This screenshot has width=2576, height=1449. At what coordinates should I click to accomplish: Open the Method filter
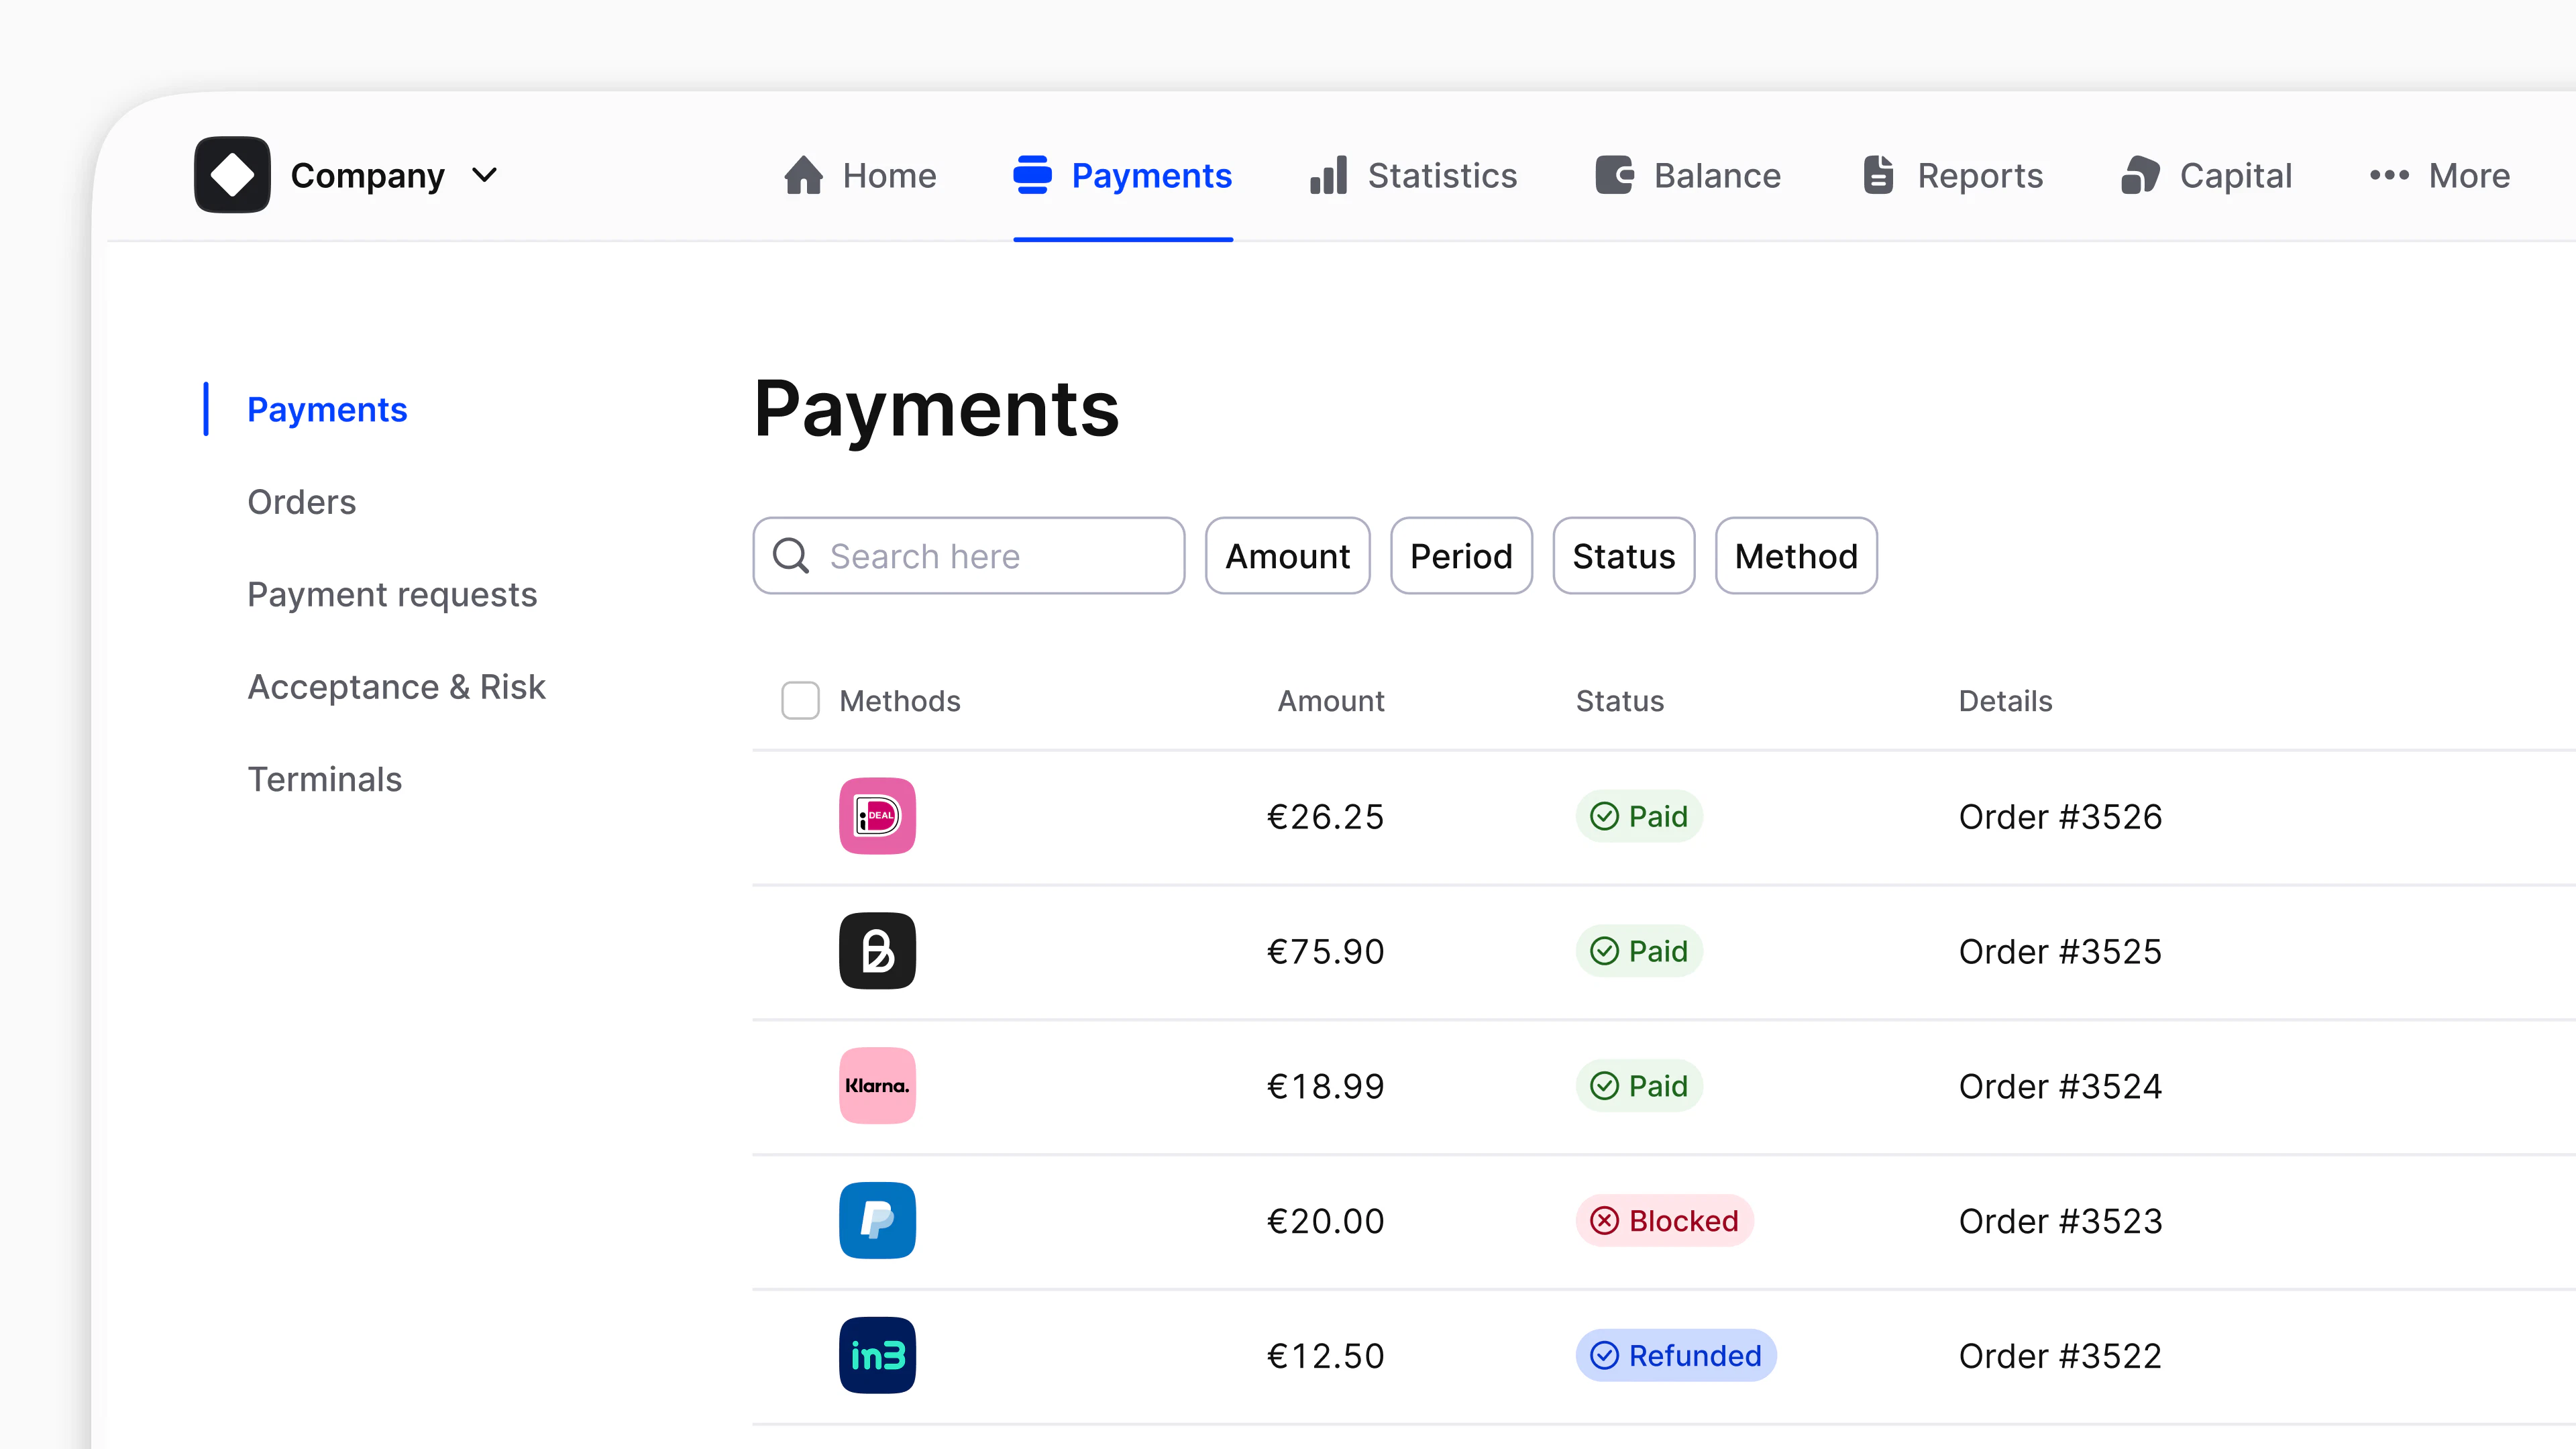click(1796, 556)
